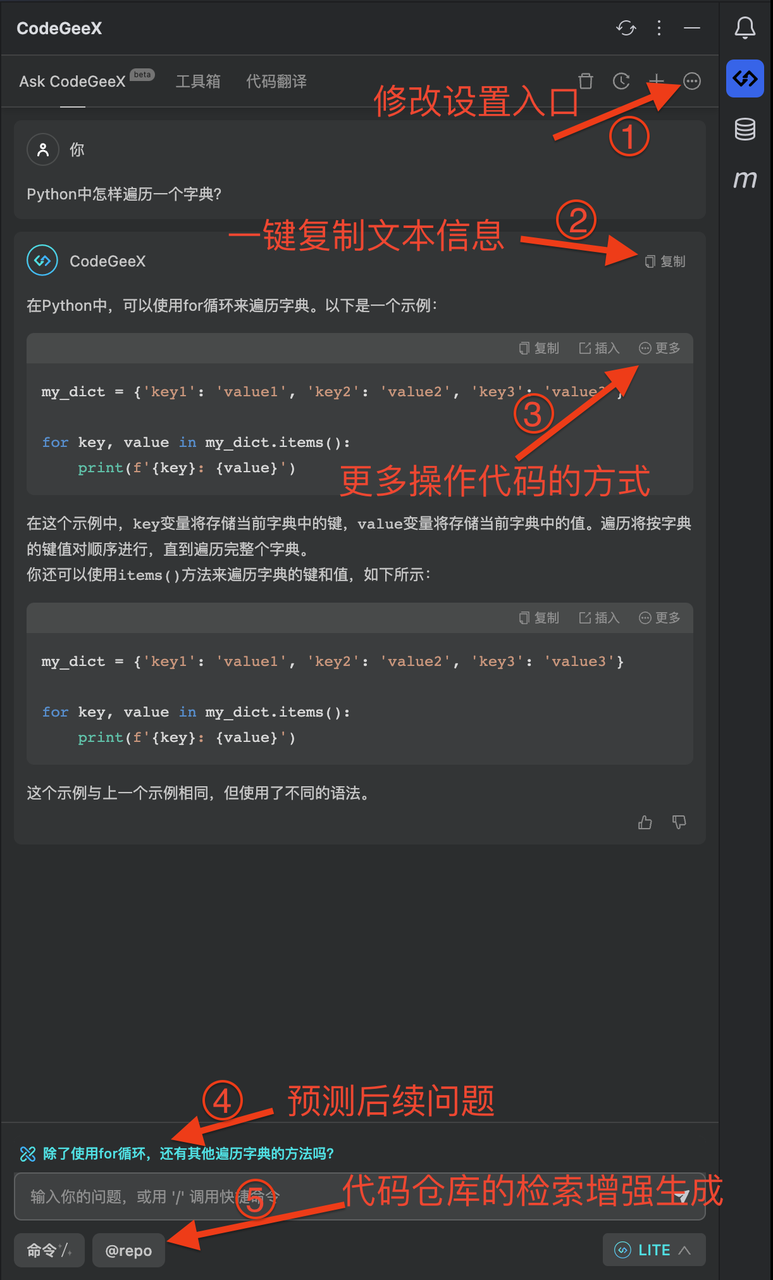This screenshot has width=773, height=1280.
Task: Start new chat with plus icon
Action: pyautogui.click(x=656, y=81)
